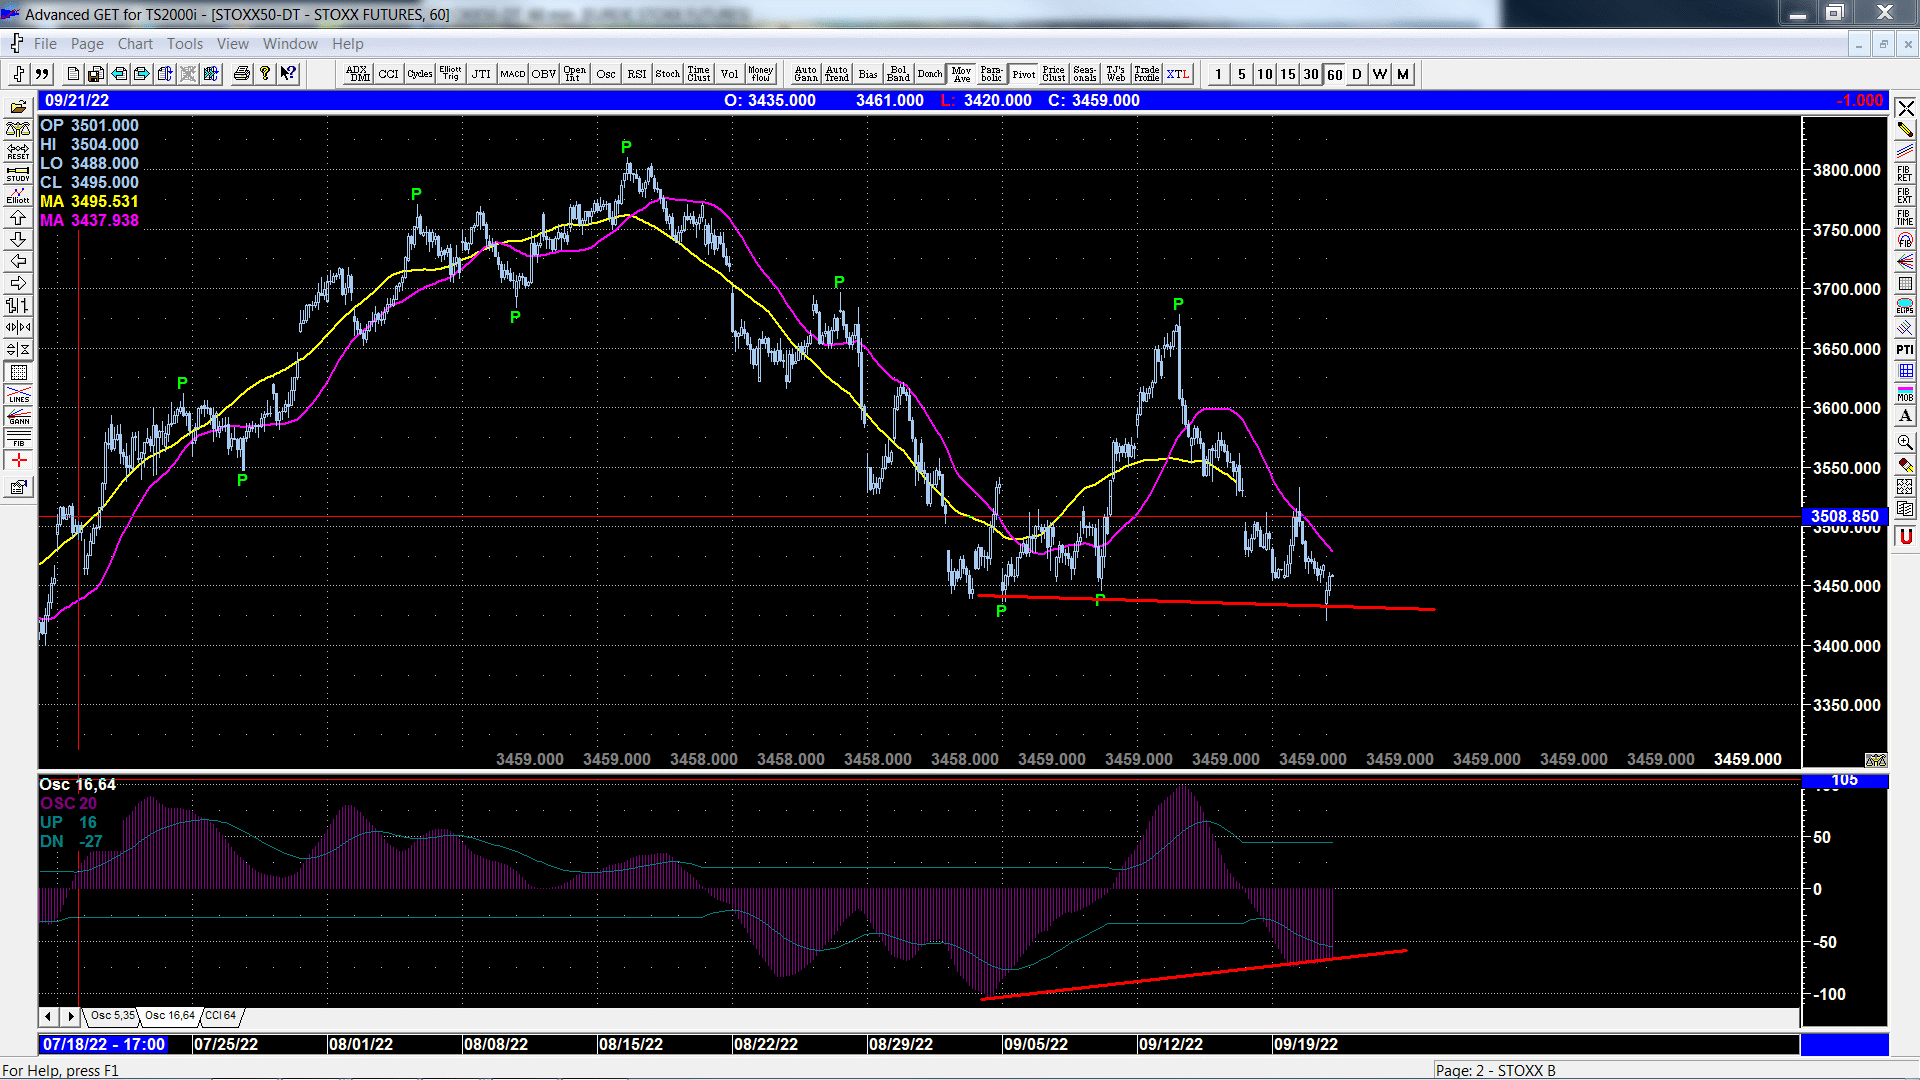Click the up arrow chart shift icon
Viewport: 1920px width, 1080px height.
pos(18,218)
